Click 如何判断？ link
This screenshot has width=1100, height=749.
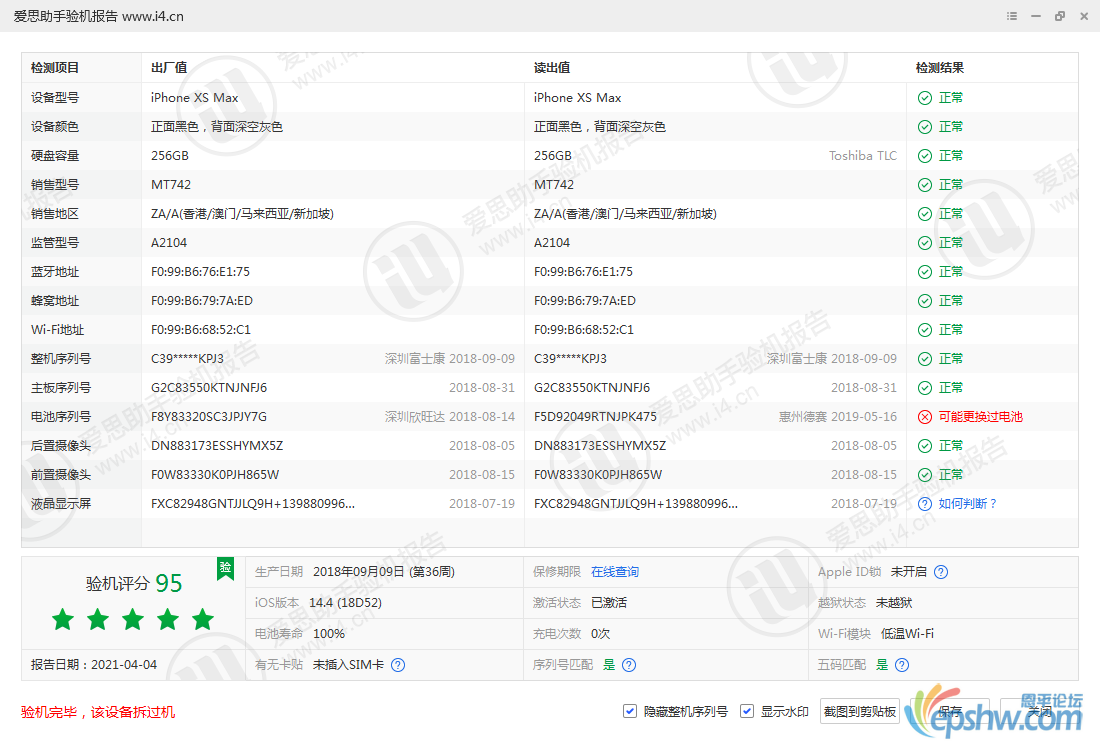point(968,504)
